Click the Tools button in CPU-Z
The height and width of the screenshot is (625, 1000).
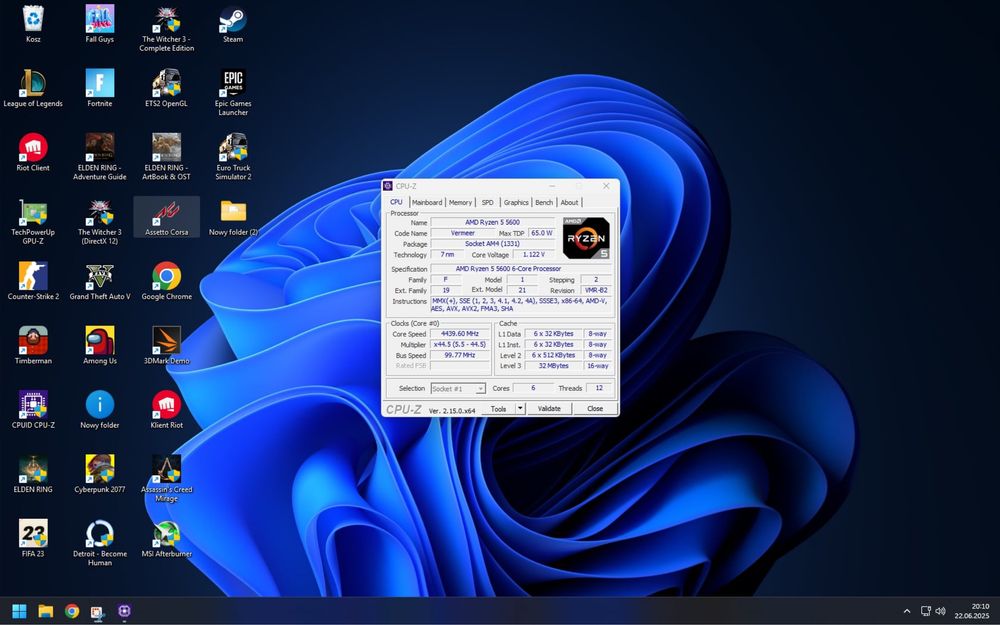[498, 409]
